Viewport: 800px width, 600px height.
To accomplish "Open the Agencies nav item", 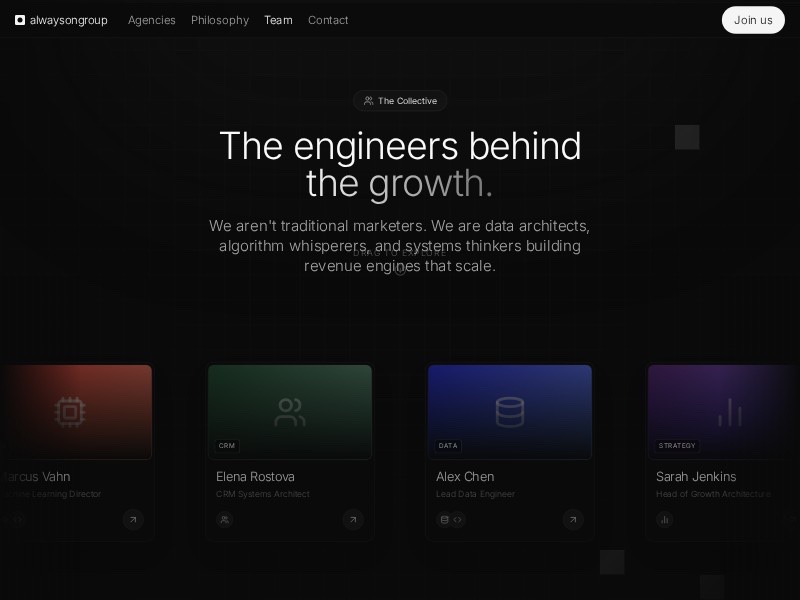I will point(151,20).
